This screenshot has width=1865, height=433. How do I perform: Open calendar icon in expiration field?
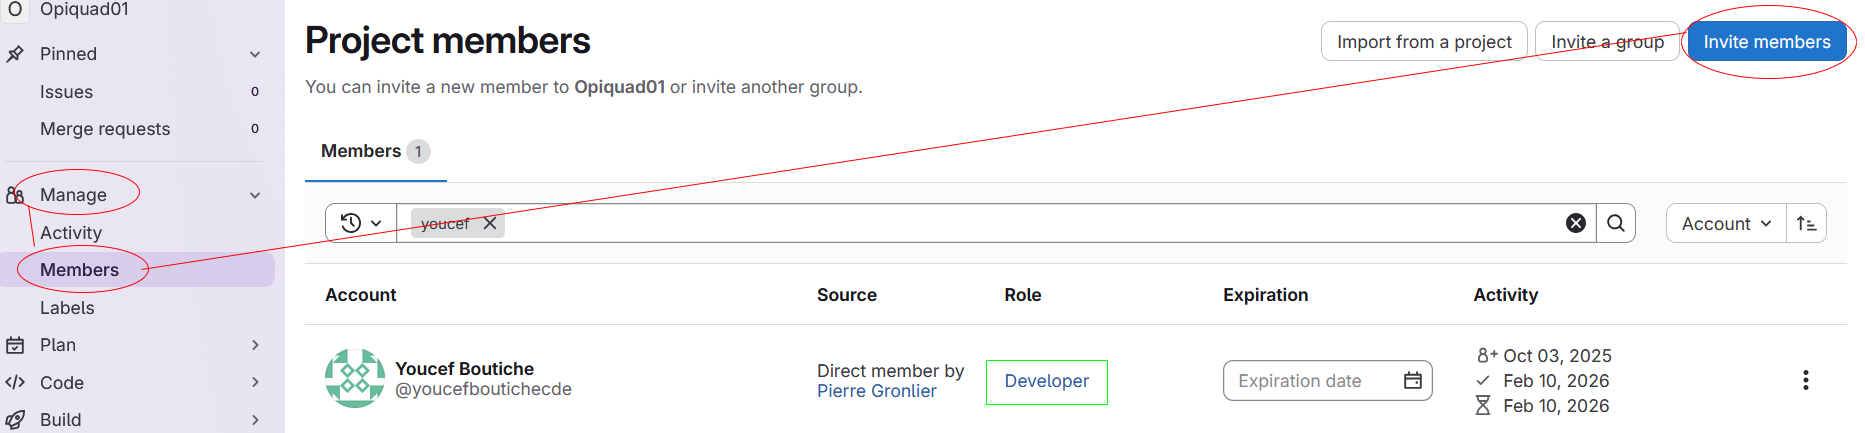tap(1412, 380)
